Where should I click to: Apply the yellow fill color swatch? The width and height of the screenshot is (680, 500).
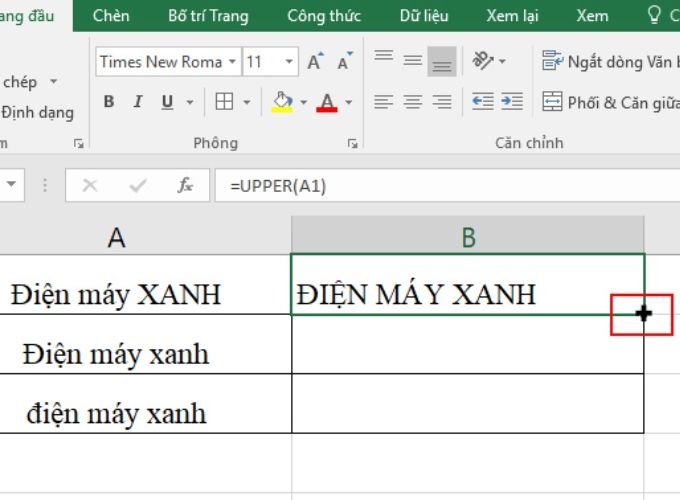click(x=281, y=102)
